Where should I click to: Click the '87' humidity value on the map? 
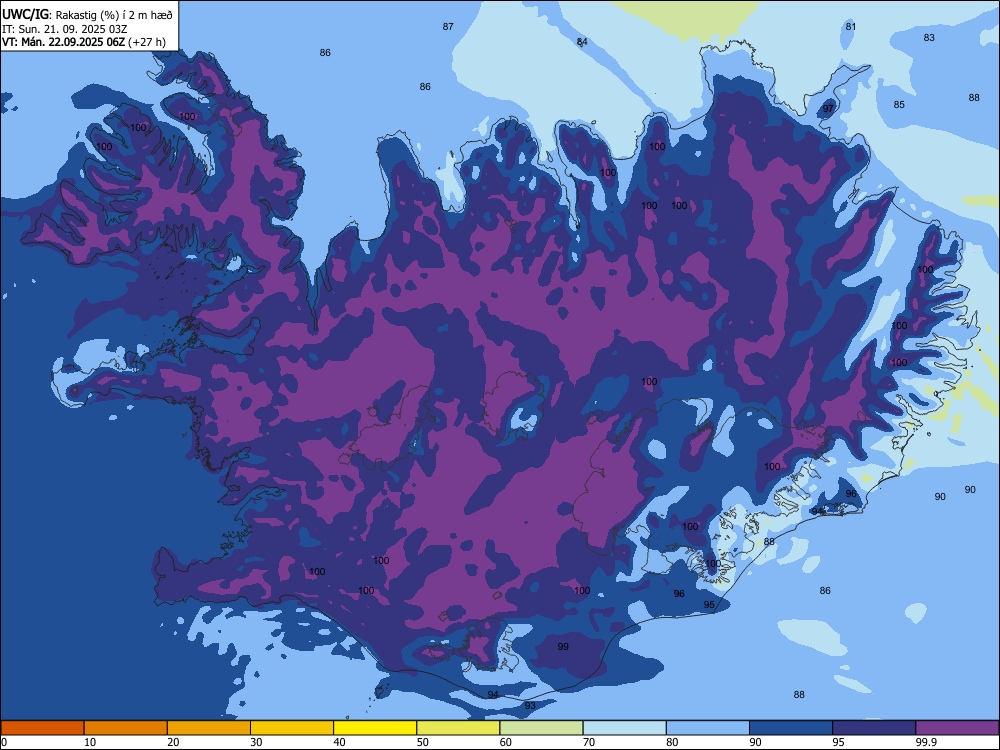pyautogui.click(x=448, y=27)
